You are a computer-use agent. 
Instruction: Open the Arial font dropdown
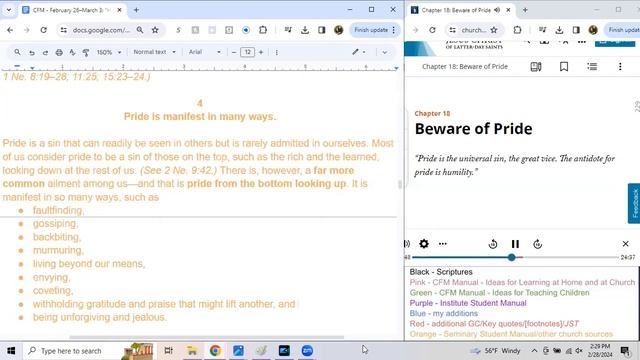tap(204, 52)
